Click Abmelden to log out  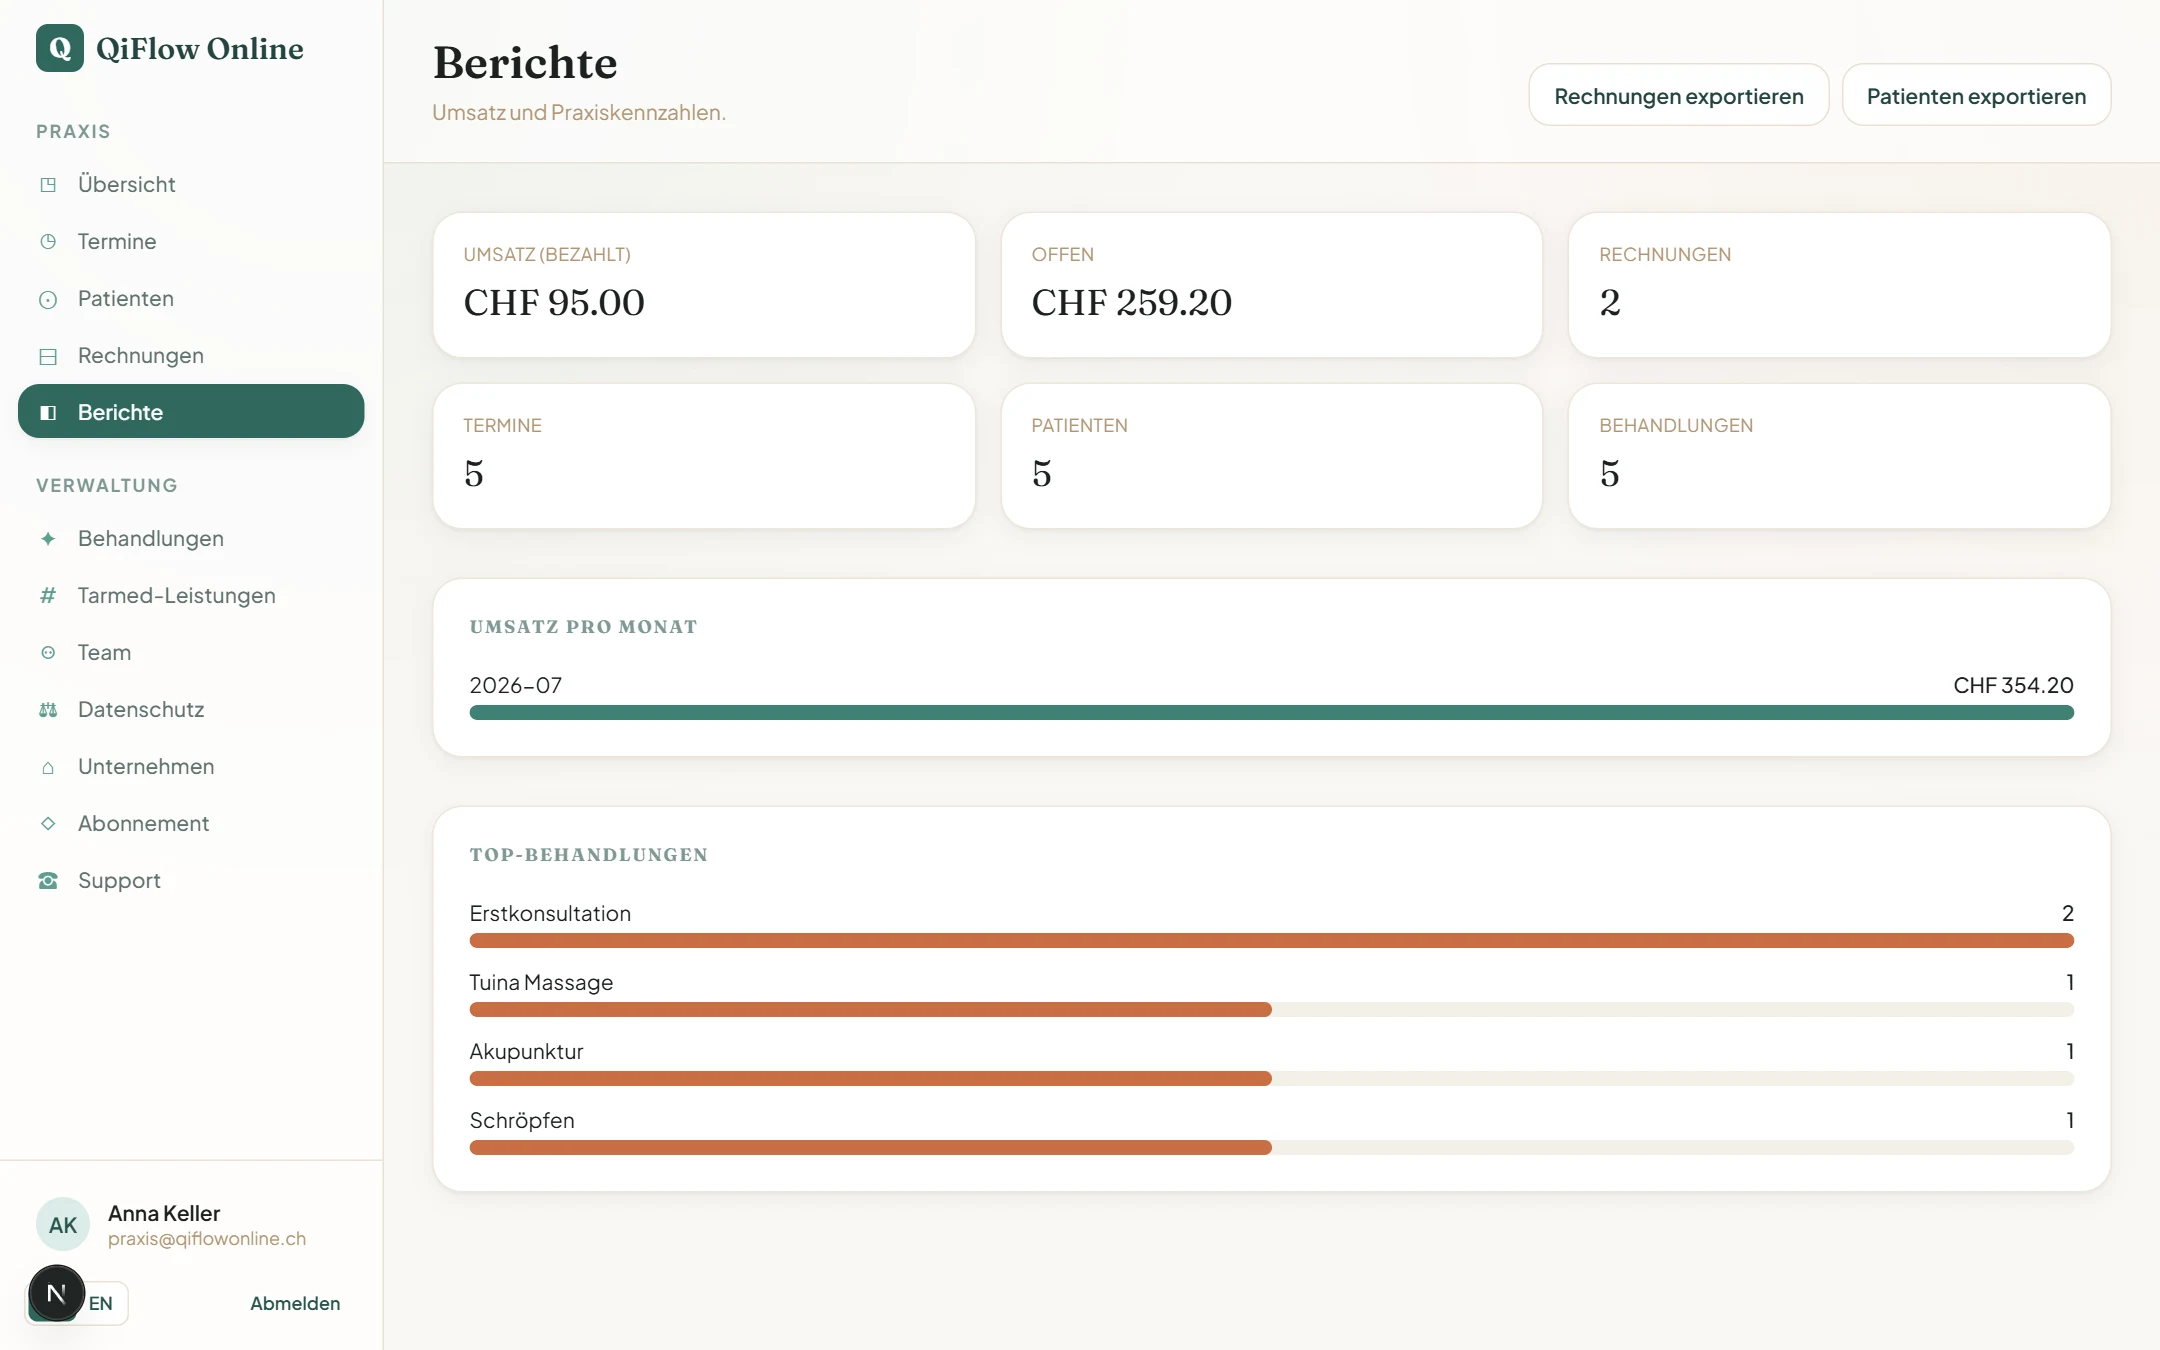(295, 1303)
